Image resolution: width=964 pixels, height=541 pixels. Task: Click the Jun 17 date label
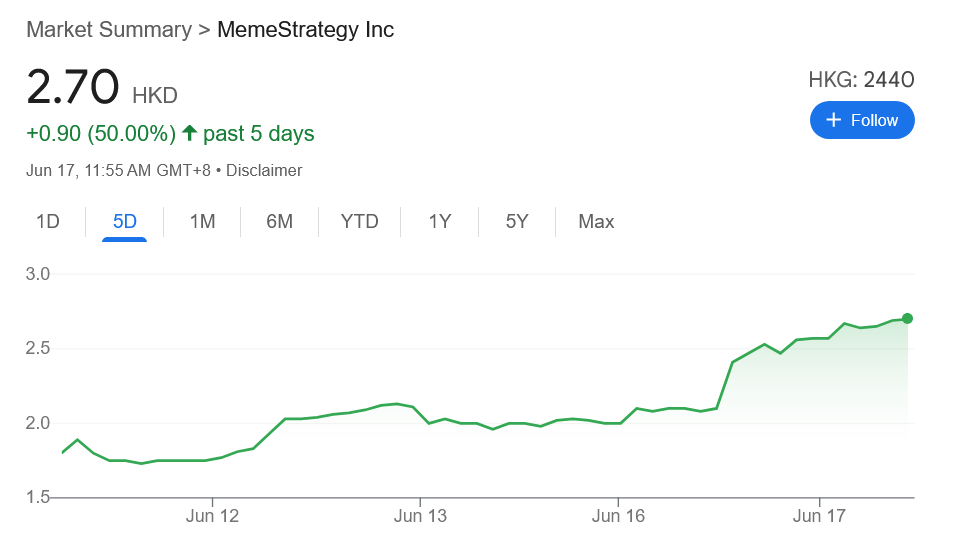(820, 516)
